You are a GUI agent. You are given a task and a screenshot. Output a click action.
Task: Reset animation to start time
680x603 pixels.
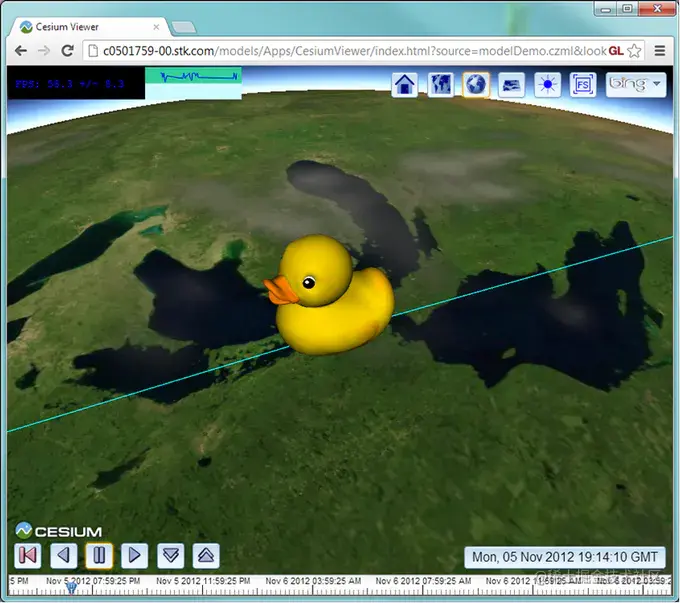28,555
